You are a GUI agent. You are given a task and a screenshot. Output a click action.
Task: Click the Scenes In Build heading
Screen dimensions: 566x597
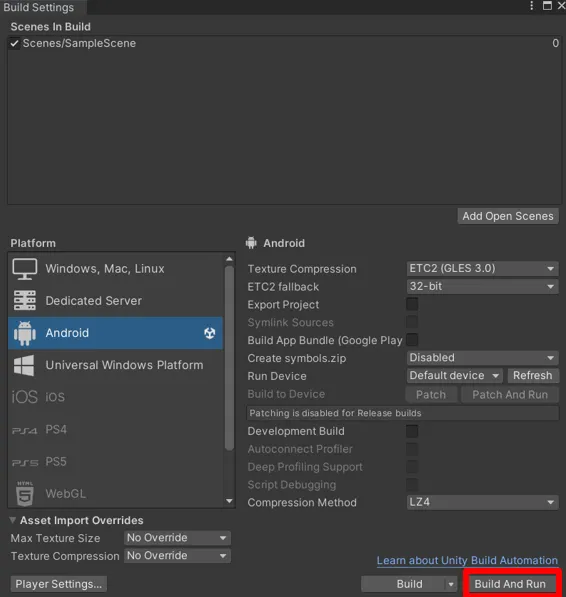click(51, 27)
